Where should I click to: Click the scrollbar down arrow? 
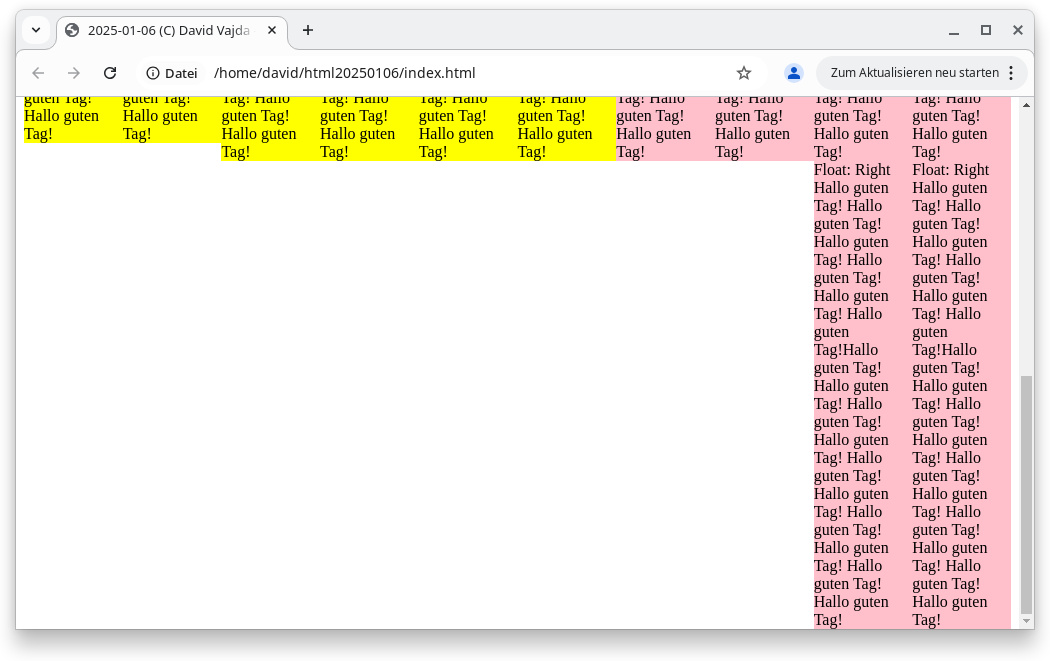(x=1025, y=621)
